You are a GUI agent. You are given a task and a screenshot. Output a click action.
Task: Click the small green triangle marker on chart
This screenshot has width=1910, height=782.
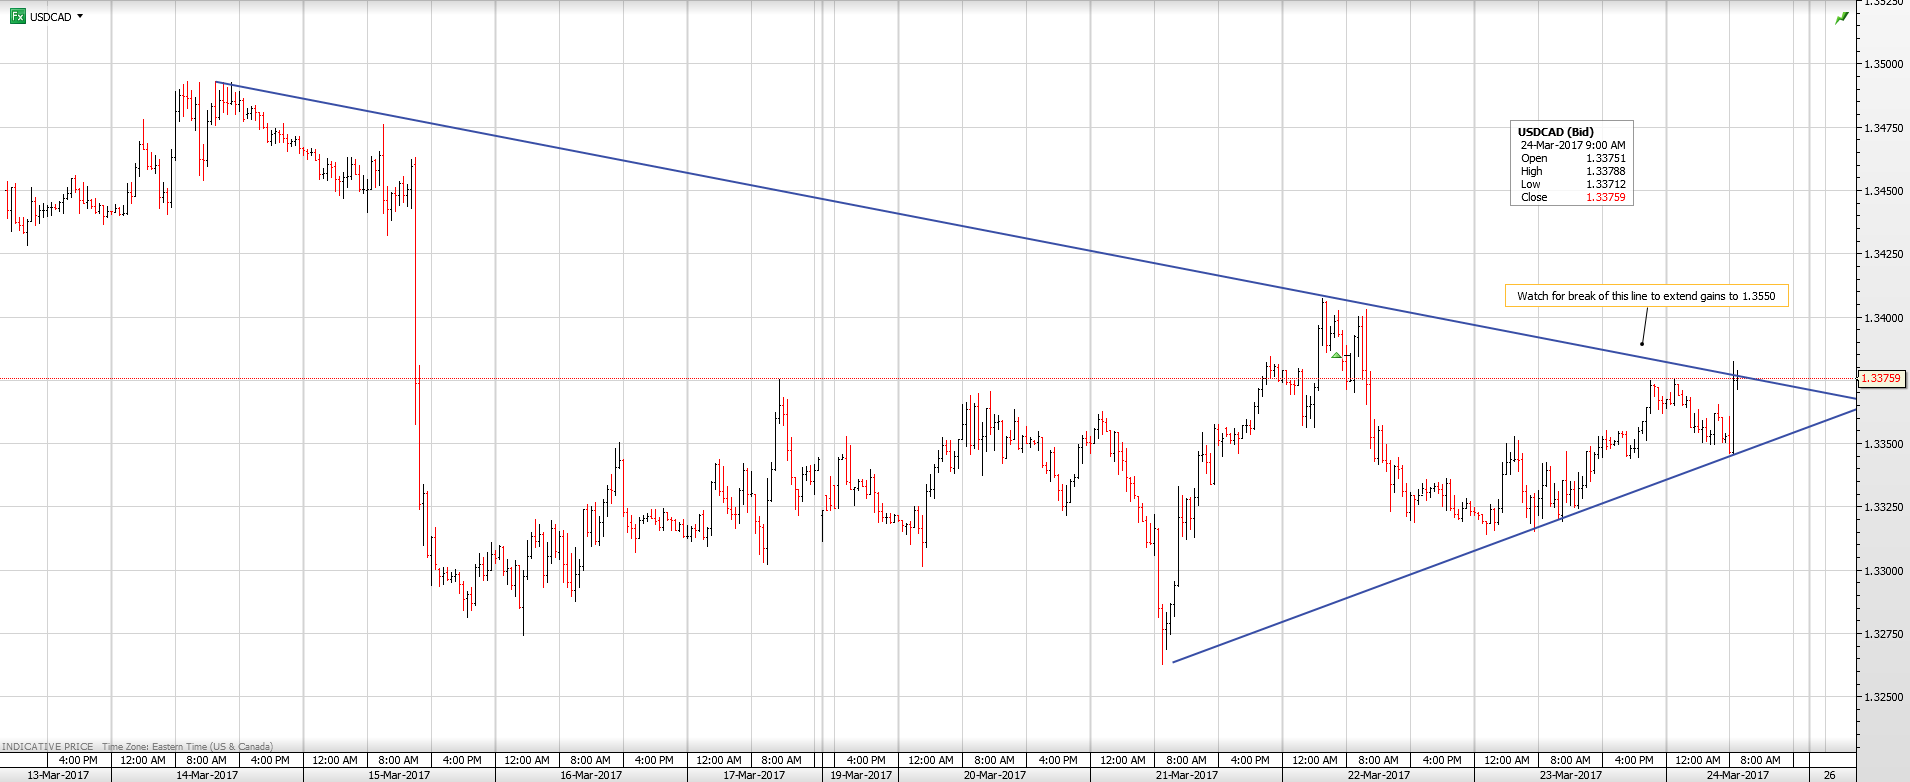1336,355
